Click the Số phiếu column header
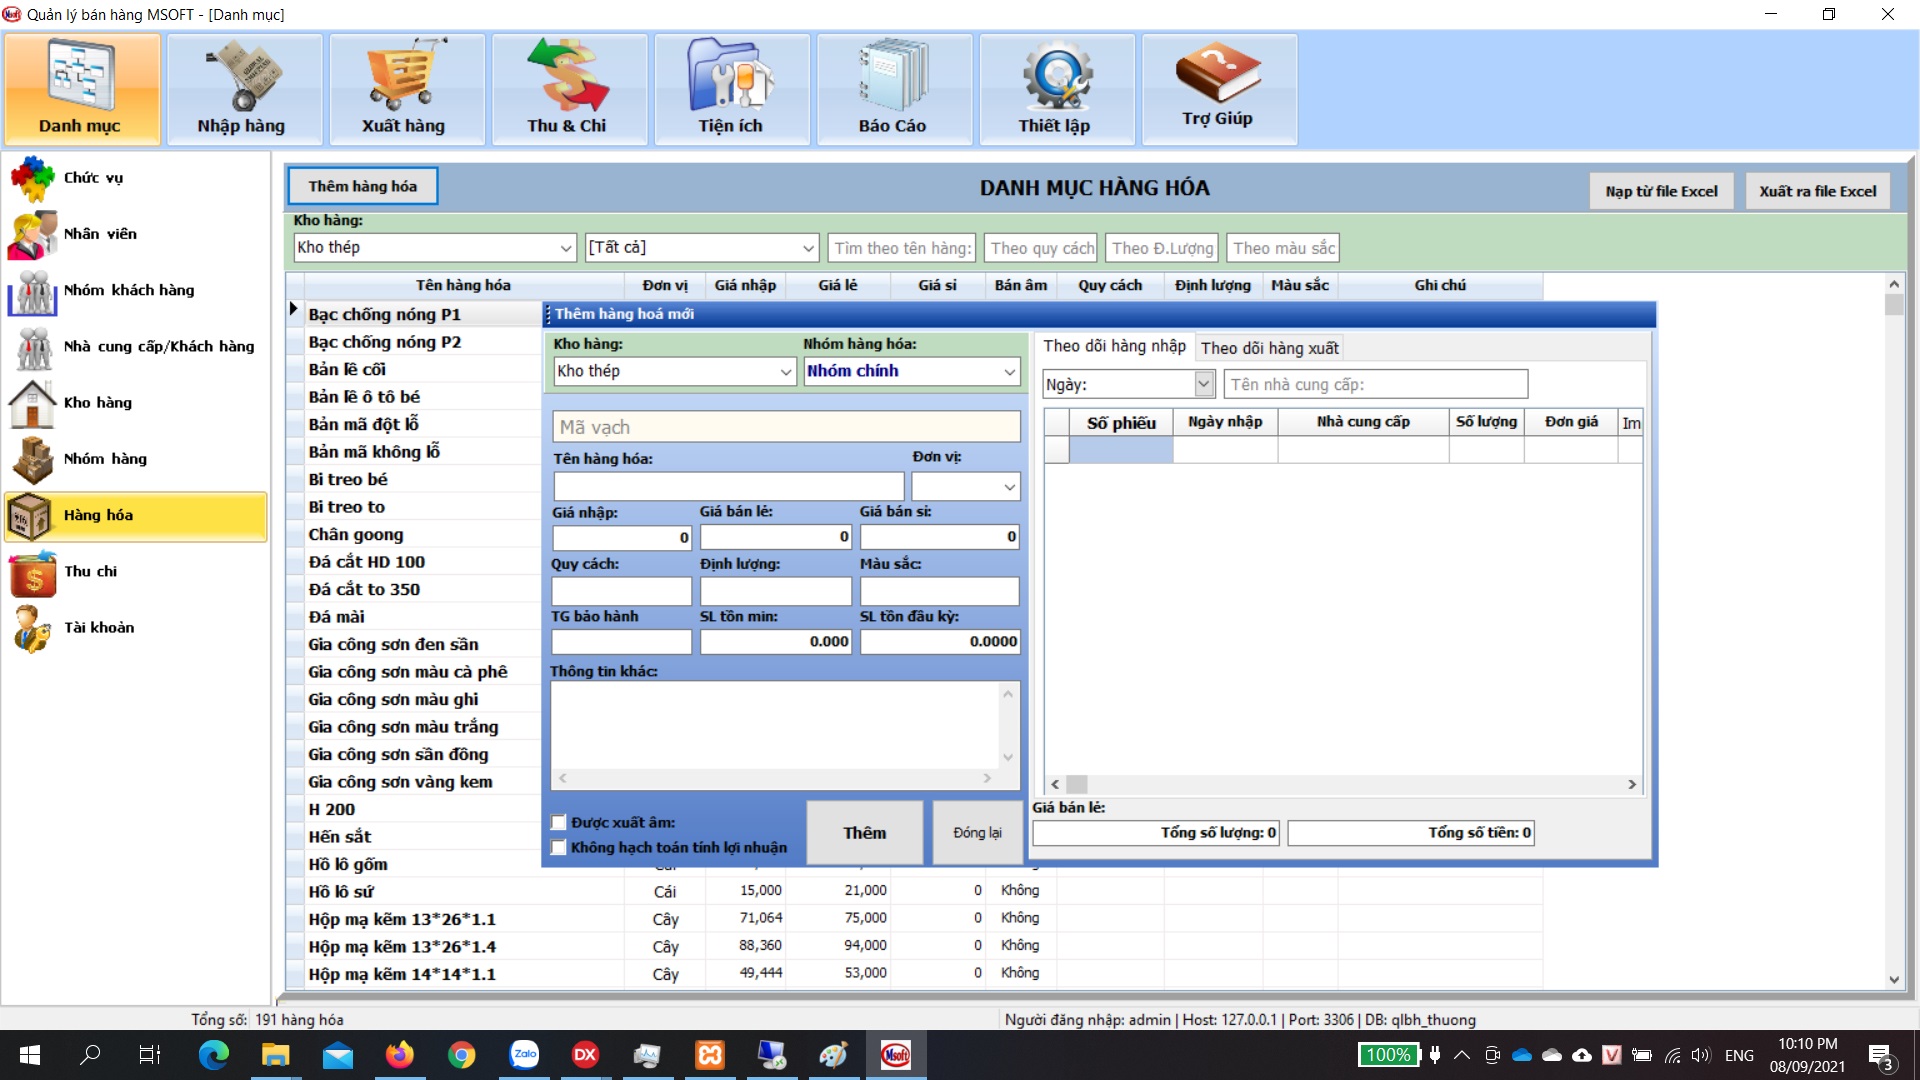This screenshot has height=1080, width=1920. point(1121,422)
